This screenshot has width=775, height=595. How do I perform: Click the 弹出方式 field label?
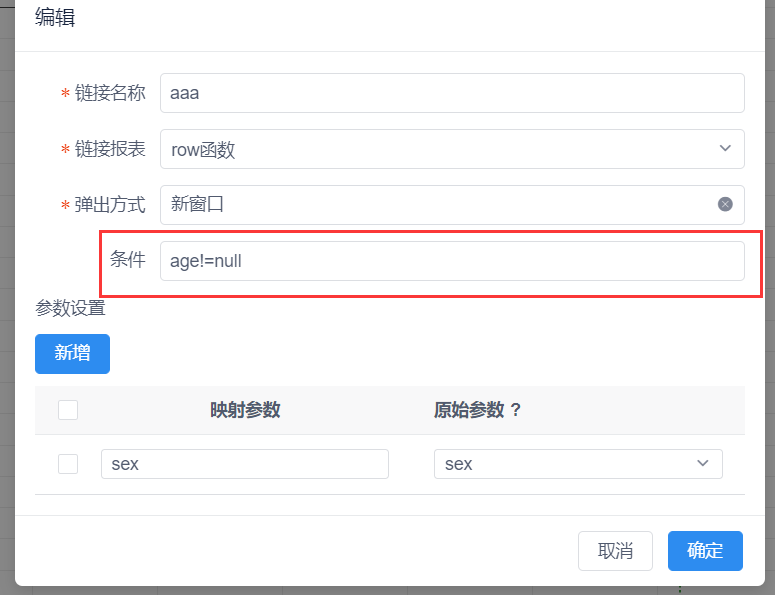[x=110, y=205]
